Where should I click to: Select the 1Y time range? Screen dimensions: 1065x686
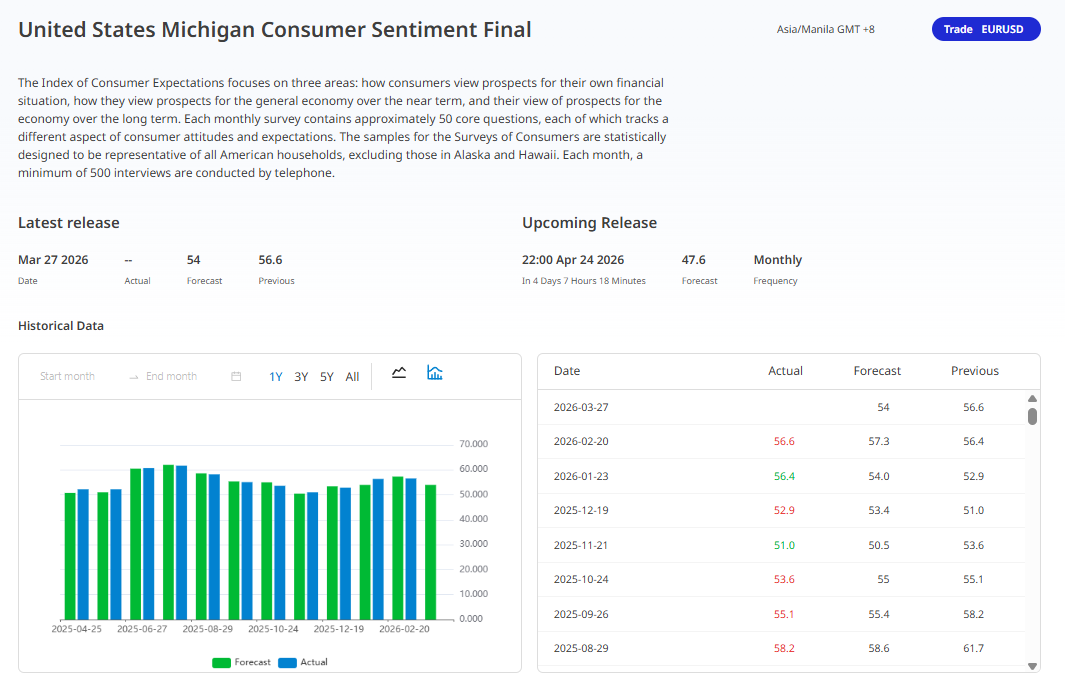pyautogui.click(x=276, y=377)
